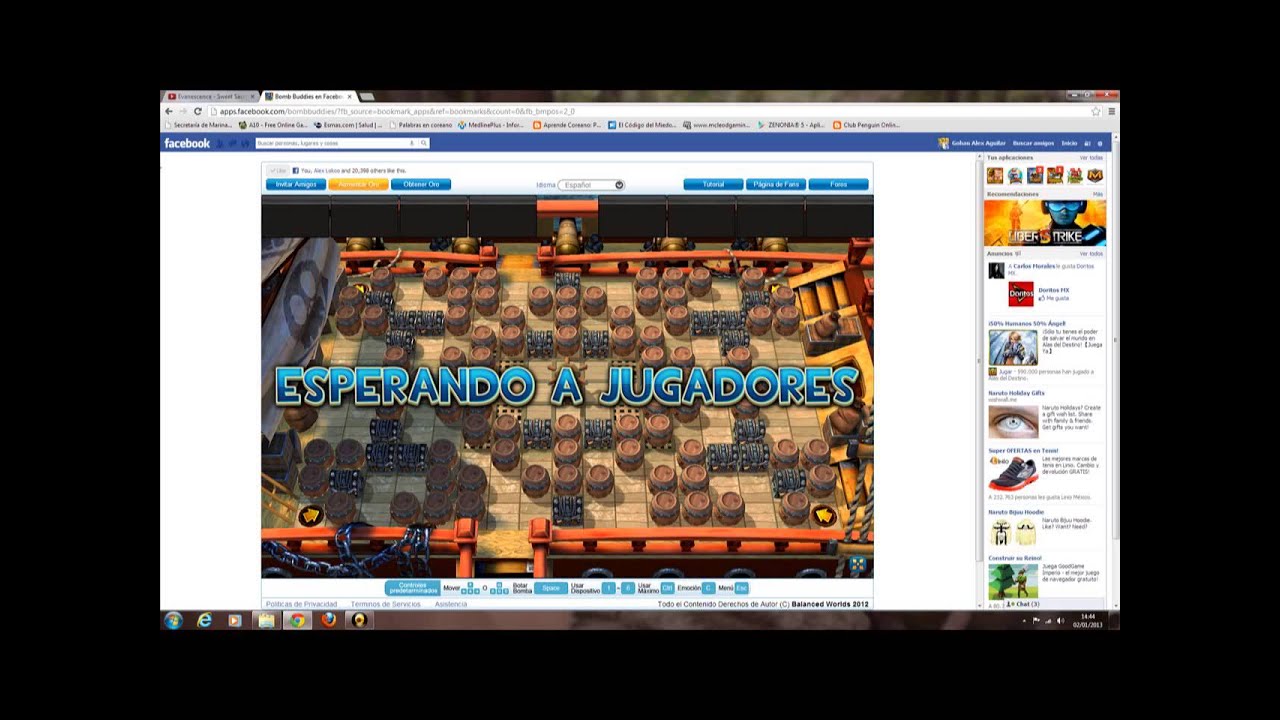The width and height of the screenshot is (1280, 720).
Task: Click the fullscreen icon in game corner
Action: [x=857, y=565]
